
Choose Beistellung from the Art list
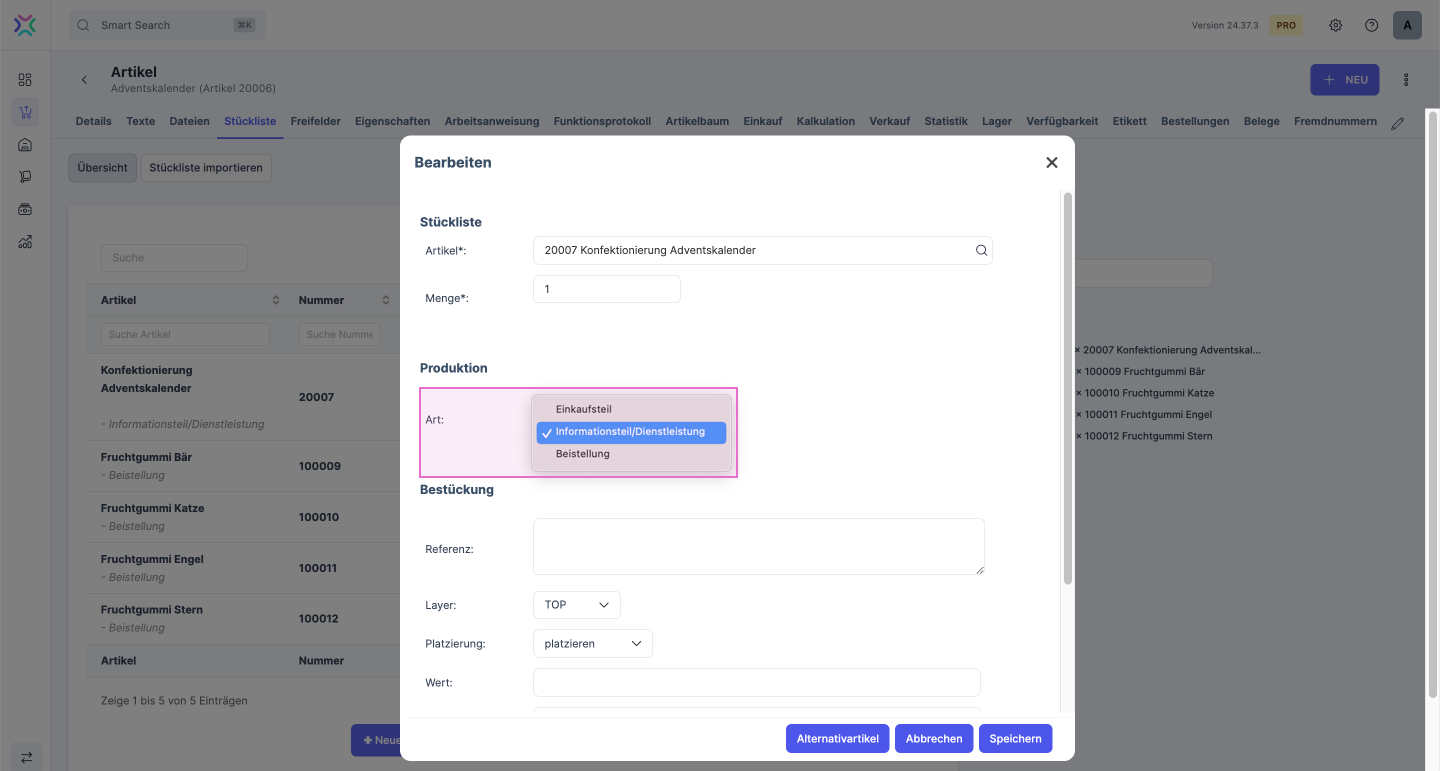582,454
